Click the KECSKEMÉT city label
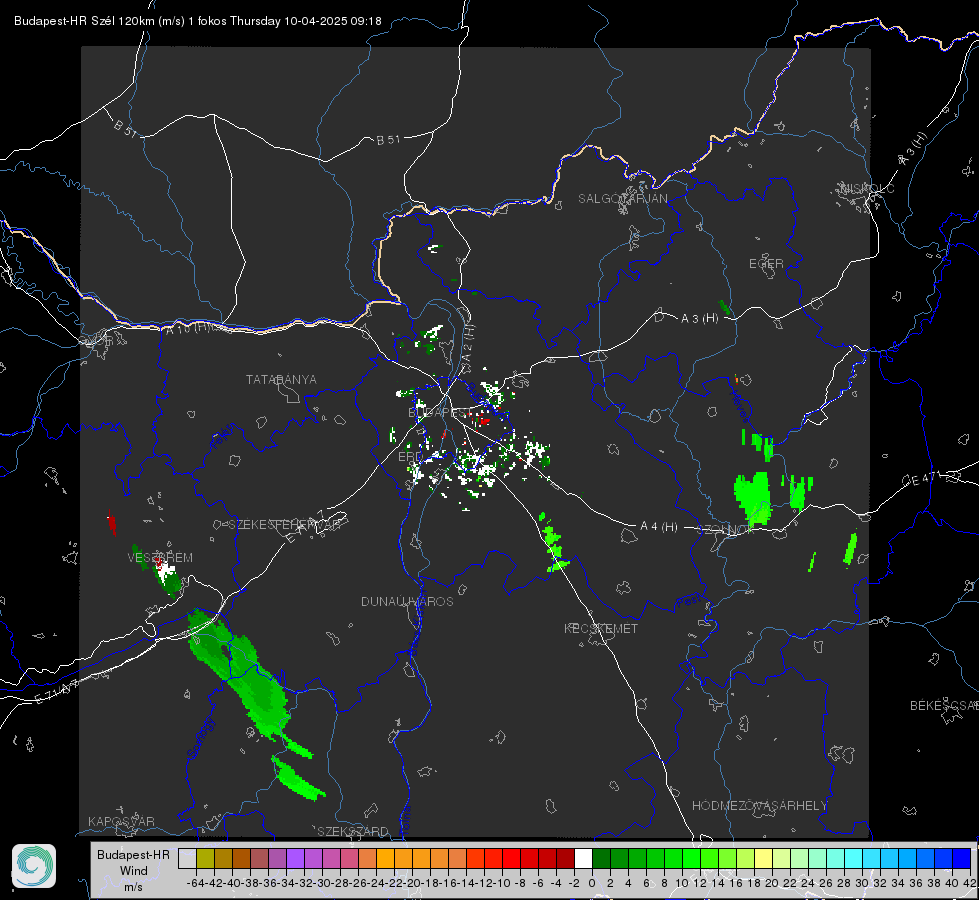 (601, 628)
